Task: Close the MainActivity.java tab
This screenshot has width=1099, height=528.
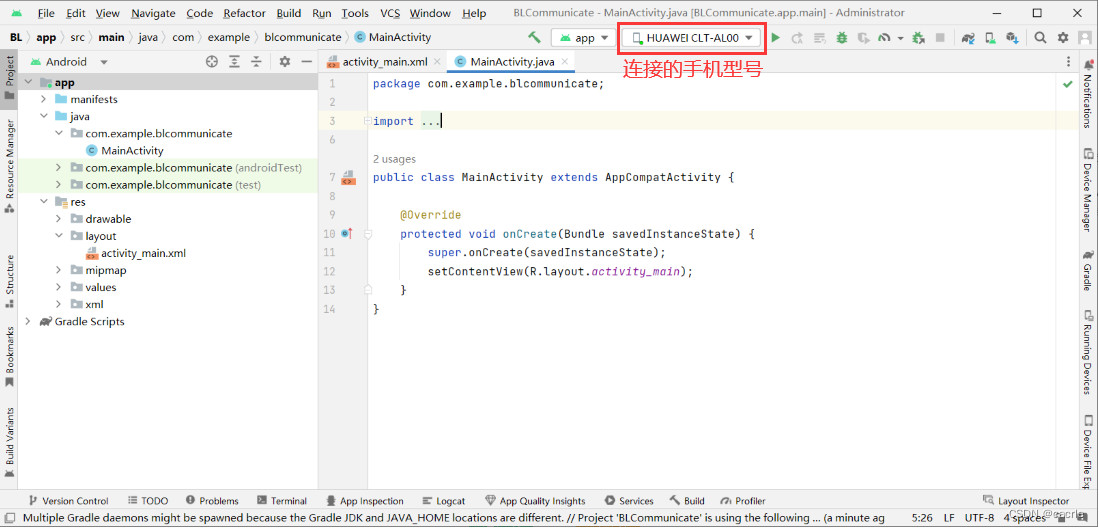Action: (565, 62)
